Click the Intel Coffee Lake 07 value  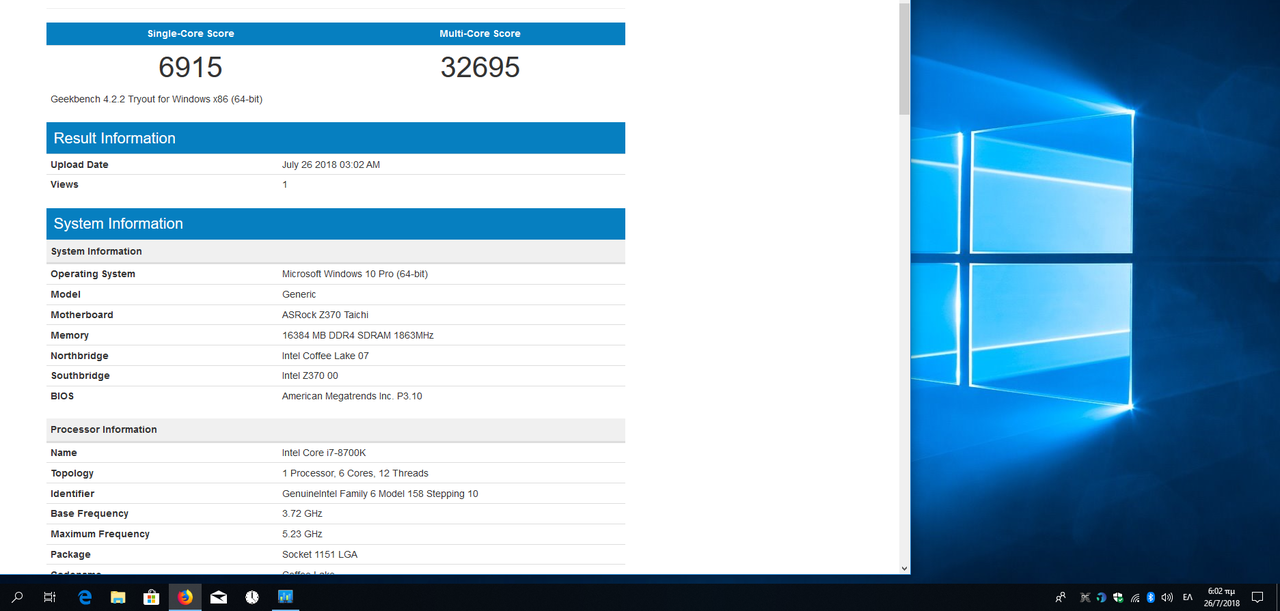pos(325,356)
